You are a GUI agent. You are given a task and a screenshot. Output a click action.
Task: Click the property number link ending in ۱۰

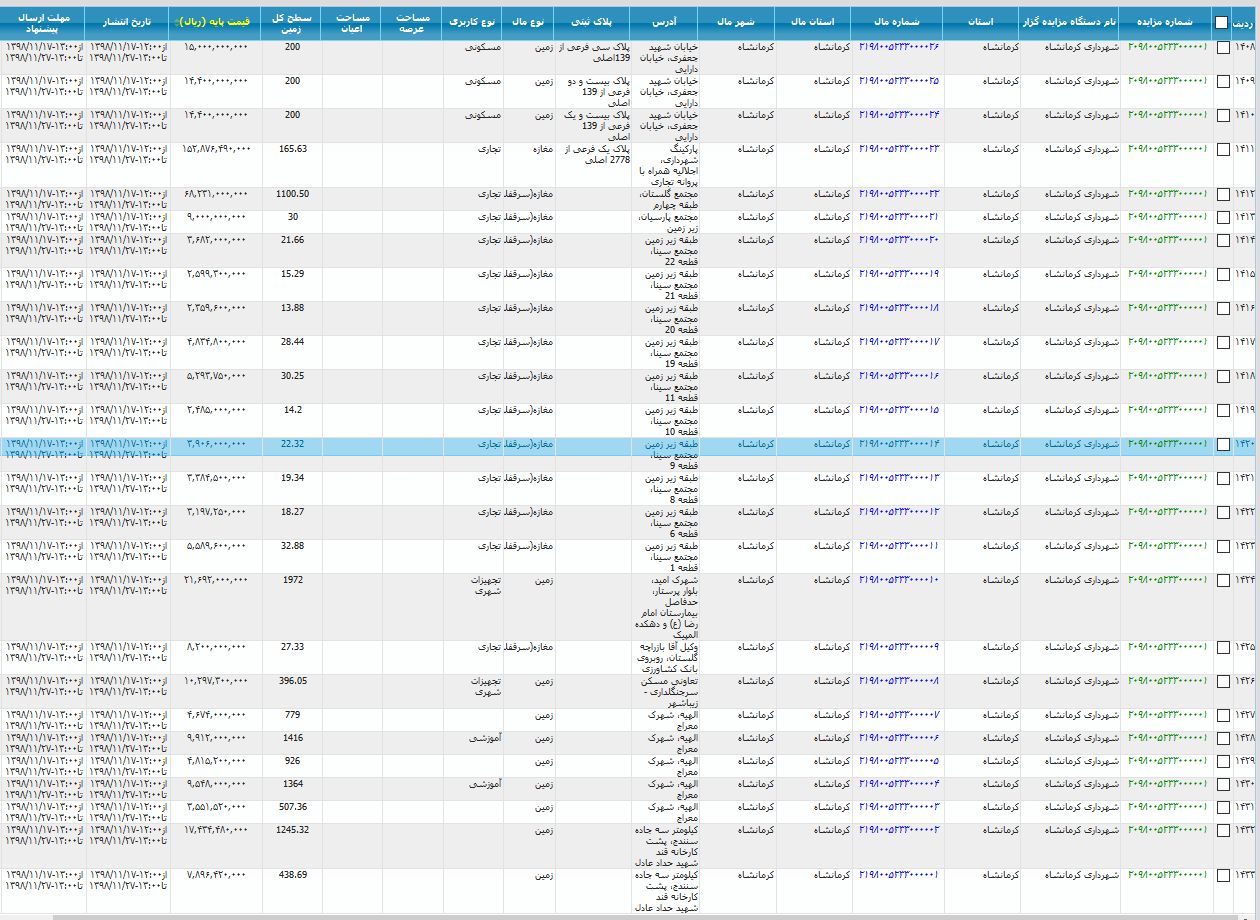tap(898, 579)
